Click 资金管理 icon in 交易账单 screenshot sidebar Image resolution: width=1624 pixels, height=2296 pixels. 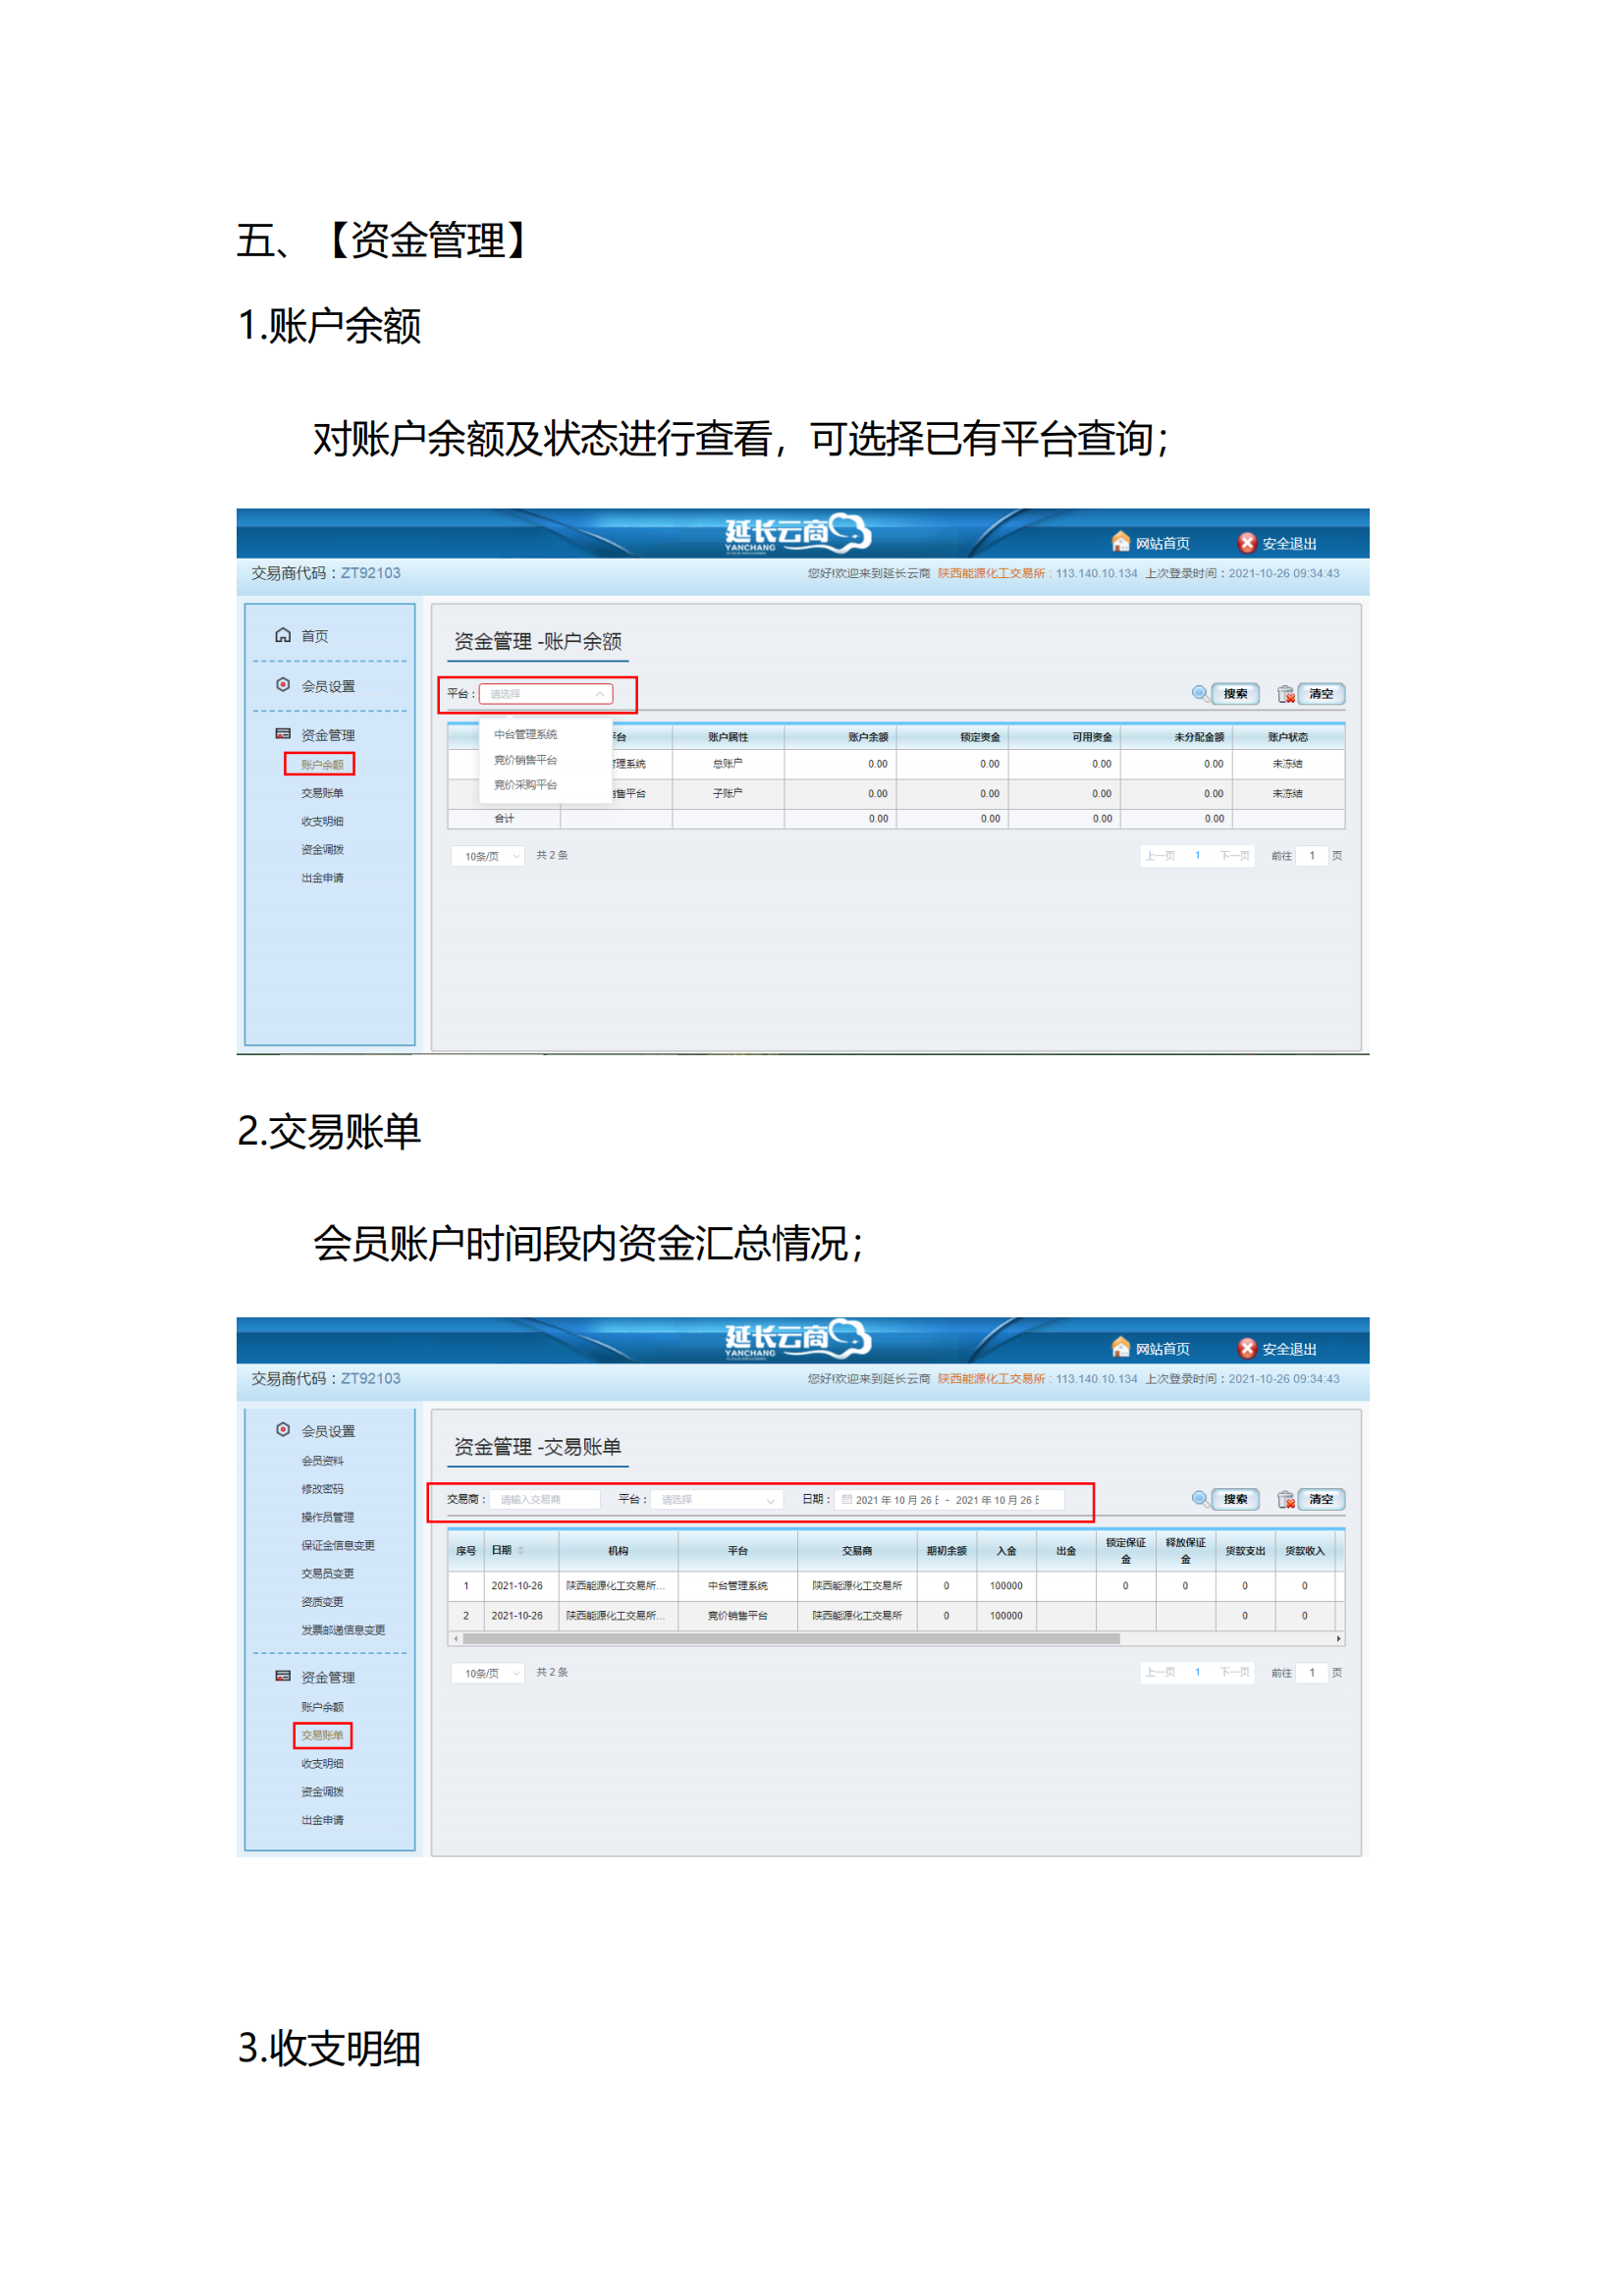283,1676
